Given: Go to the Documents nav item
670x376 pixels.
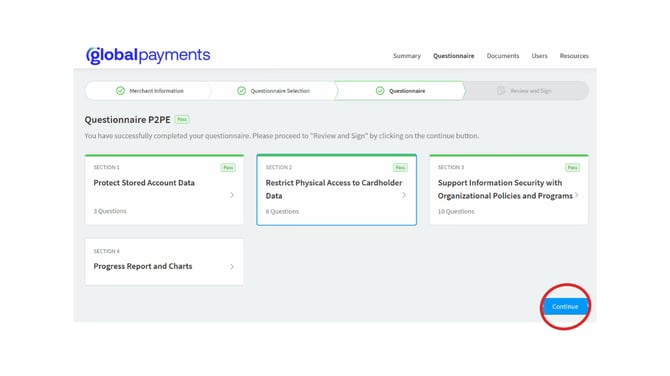Looking at the screenshot, I should 502,56.
